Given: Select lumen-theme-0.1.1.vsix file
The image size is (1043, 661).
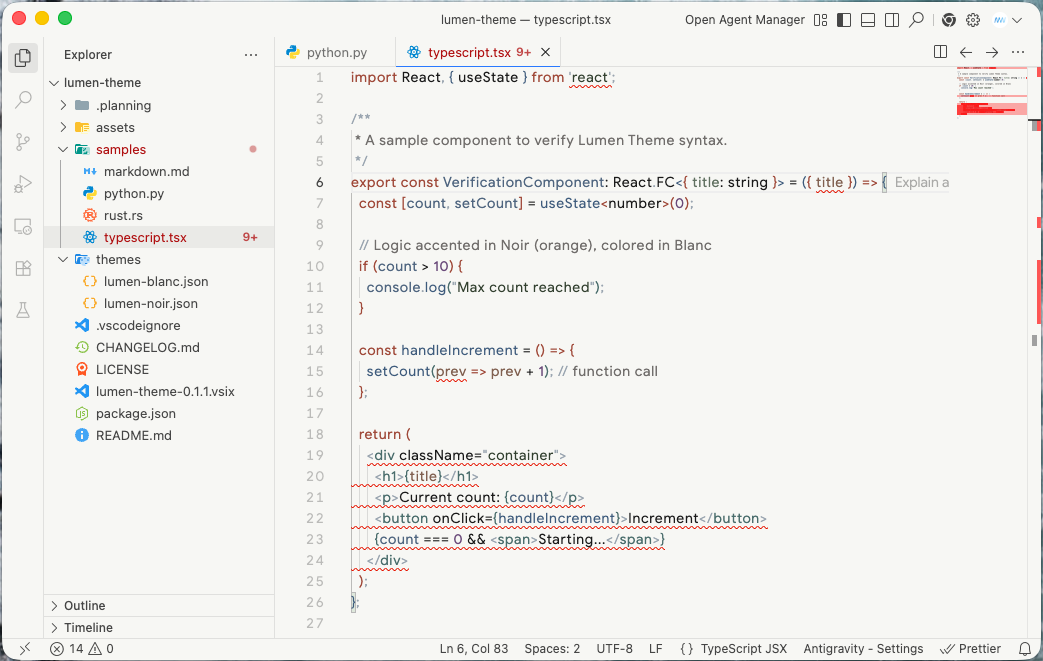Looking at the screenshot, I should (x=159, y=391).
